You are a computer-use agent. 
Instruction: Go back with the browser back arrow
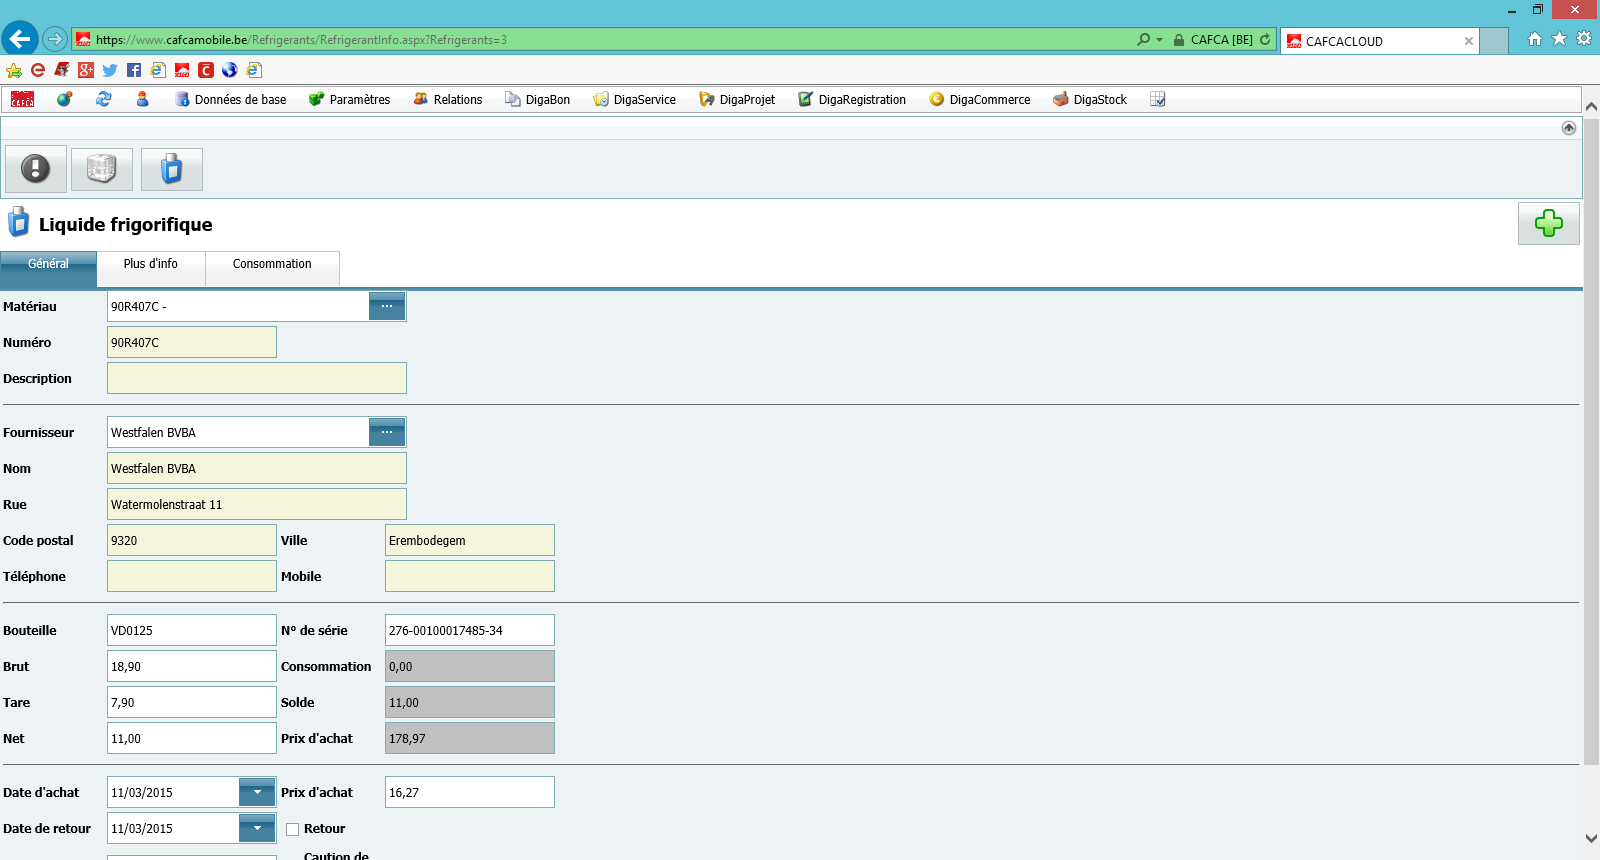[x=20, y=39]
